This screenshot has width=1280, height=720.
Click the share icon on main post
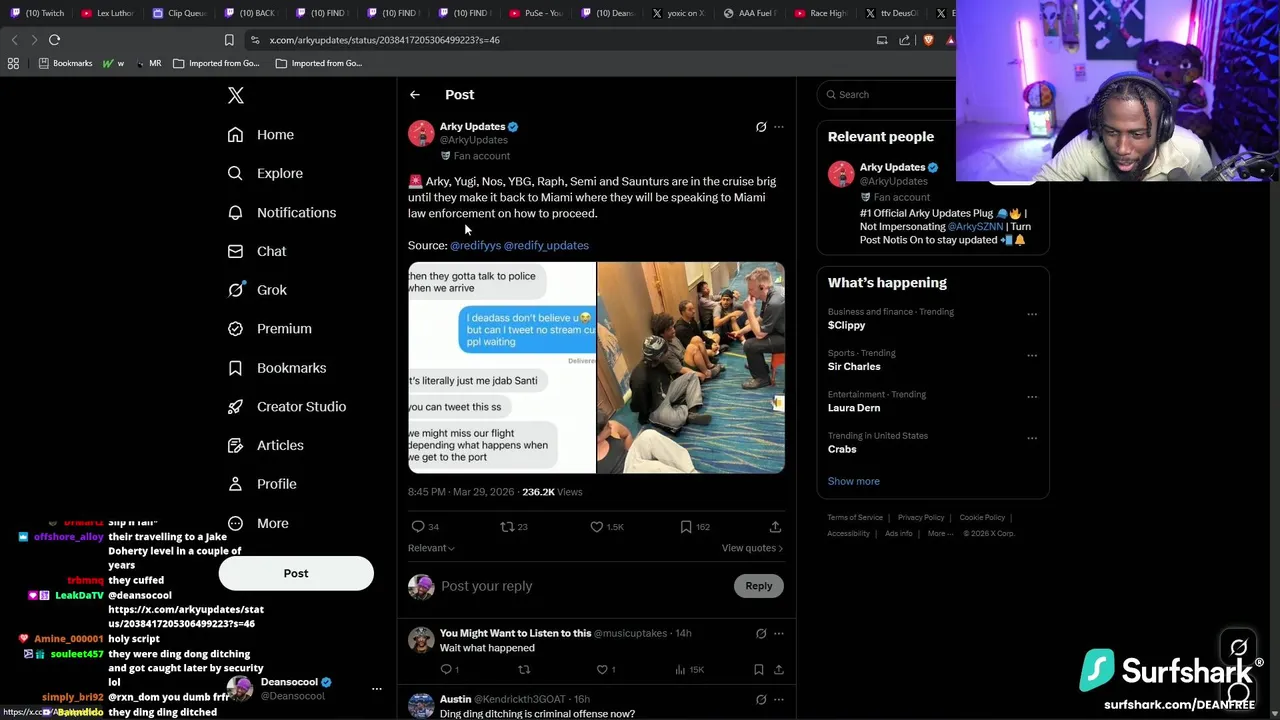click(x=775, y=527)
